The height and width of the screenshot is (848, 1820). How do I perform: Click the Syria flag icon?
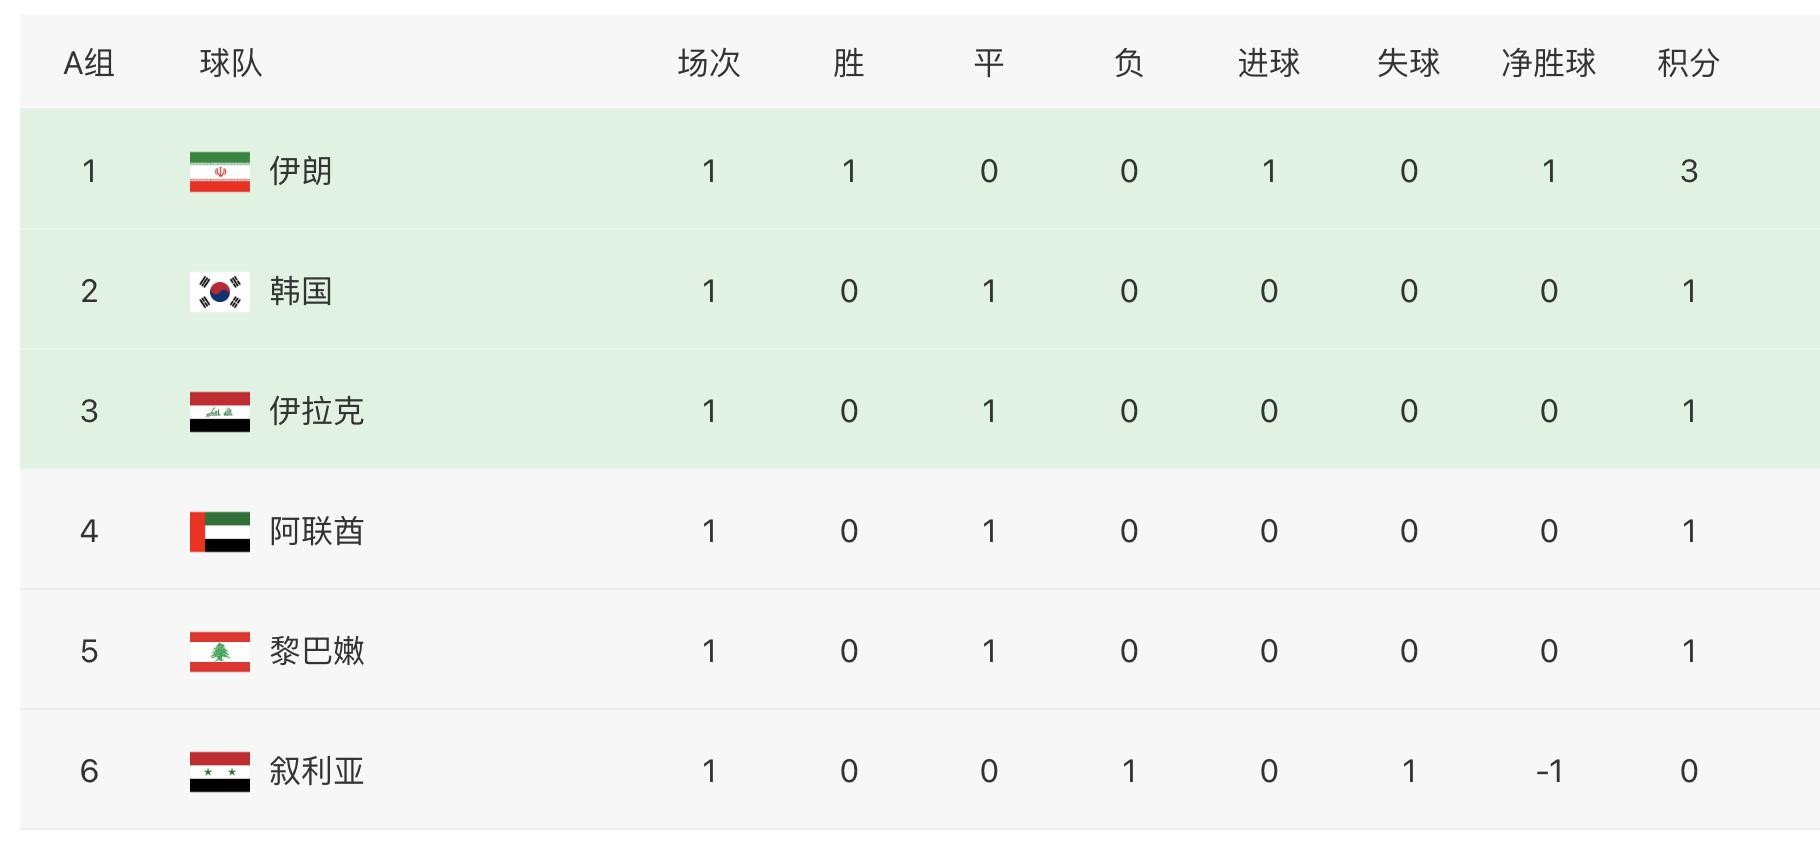[x=220, y=771]
